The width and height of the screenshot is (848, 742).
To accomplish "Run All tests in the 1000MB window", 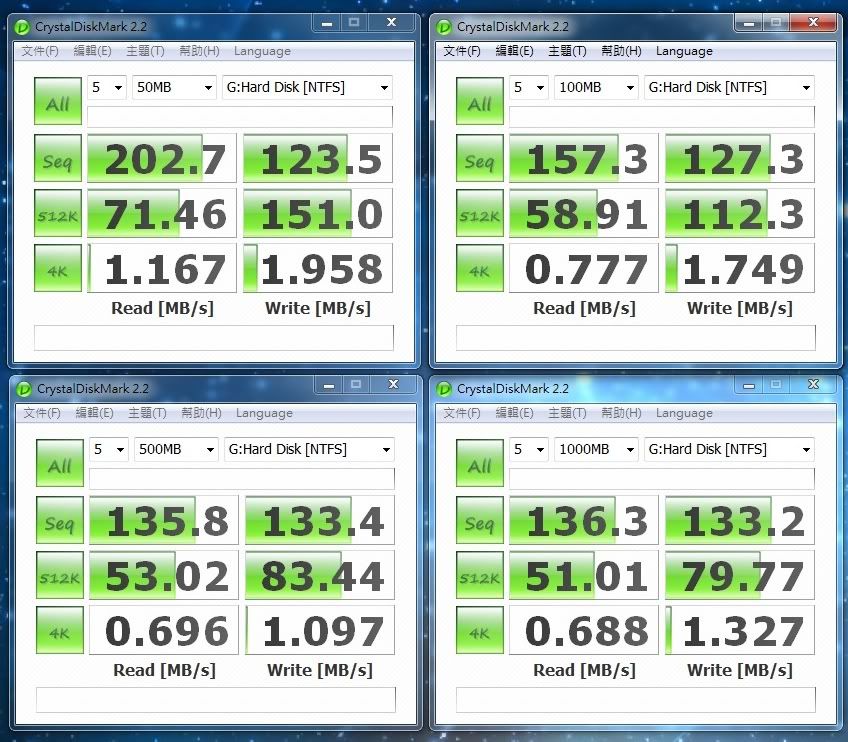I will pos(480,463).
